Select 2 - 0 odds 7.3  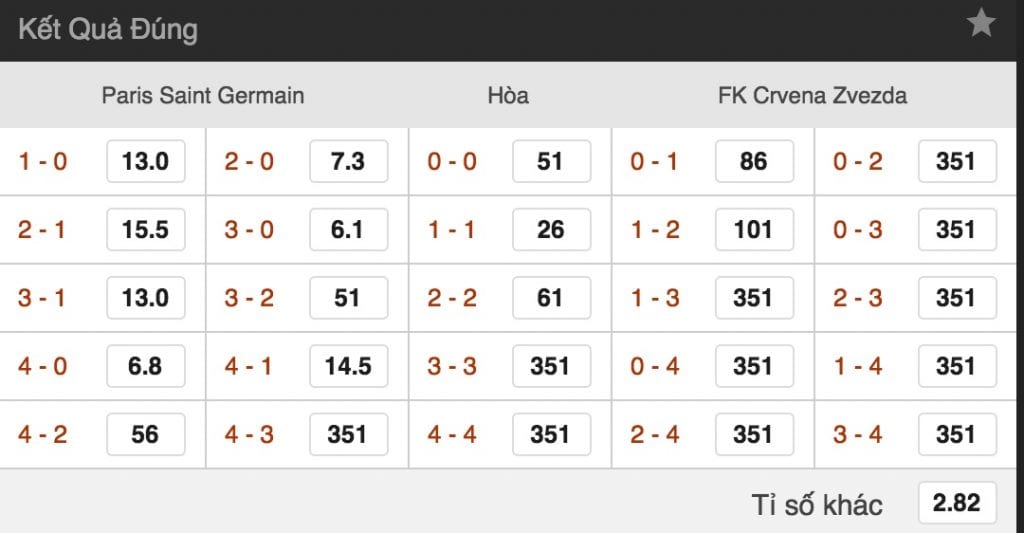[x=347, y=161]
